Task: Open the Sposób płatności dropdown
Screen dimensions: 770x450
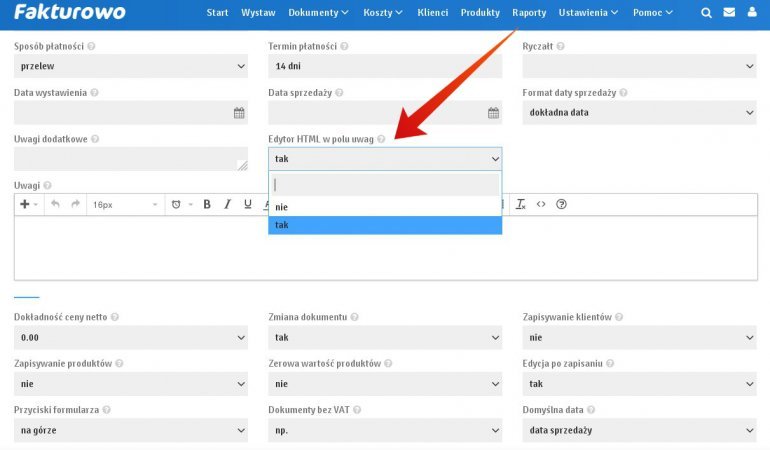Action: click(130, 67)
